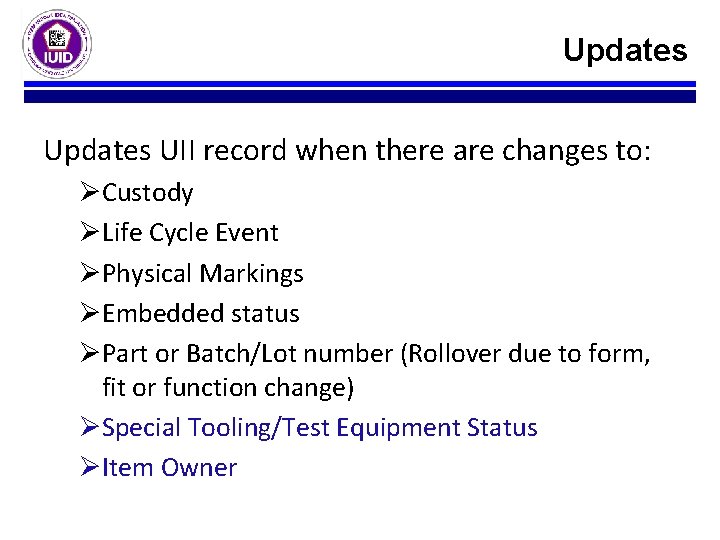The width and height of the screenshot is (720, 540).
Task: Click the arrow bullet beside Part or Batch/Lot
Action: [x=90, y=353]
